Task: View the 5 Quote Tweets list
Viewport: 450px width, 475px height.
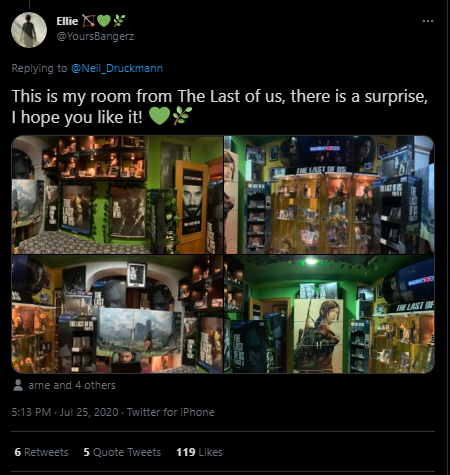Action: [122, 452]
